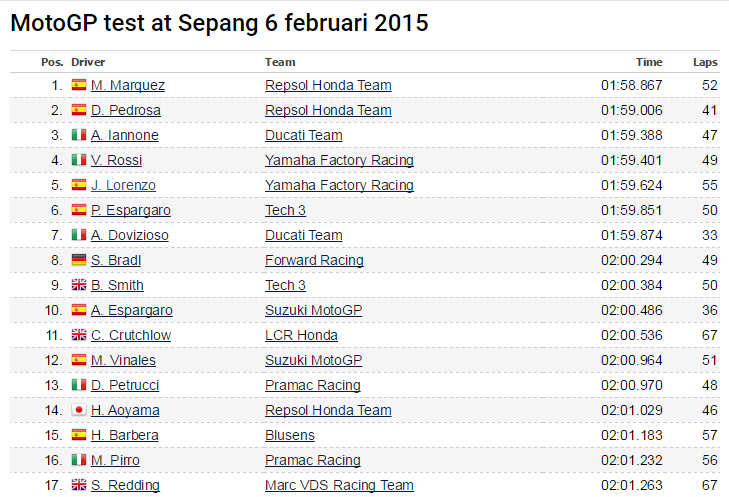Open the D. Pedrosa driver link
Viewport: 729px width, 497px height.
coord(126,111)
